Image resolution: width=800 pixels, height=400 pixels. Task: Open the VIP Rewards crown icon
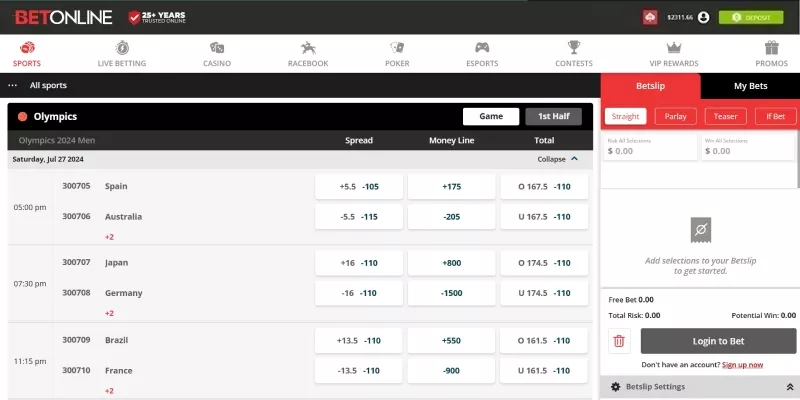point(674,48)
